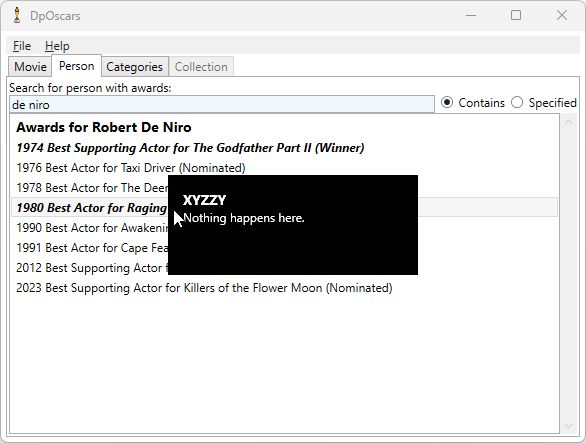586x443 pixels.
Task: Select the Person tab
Action: click(77, 66)
